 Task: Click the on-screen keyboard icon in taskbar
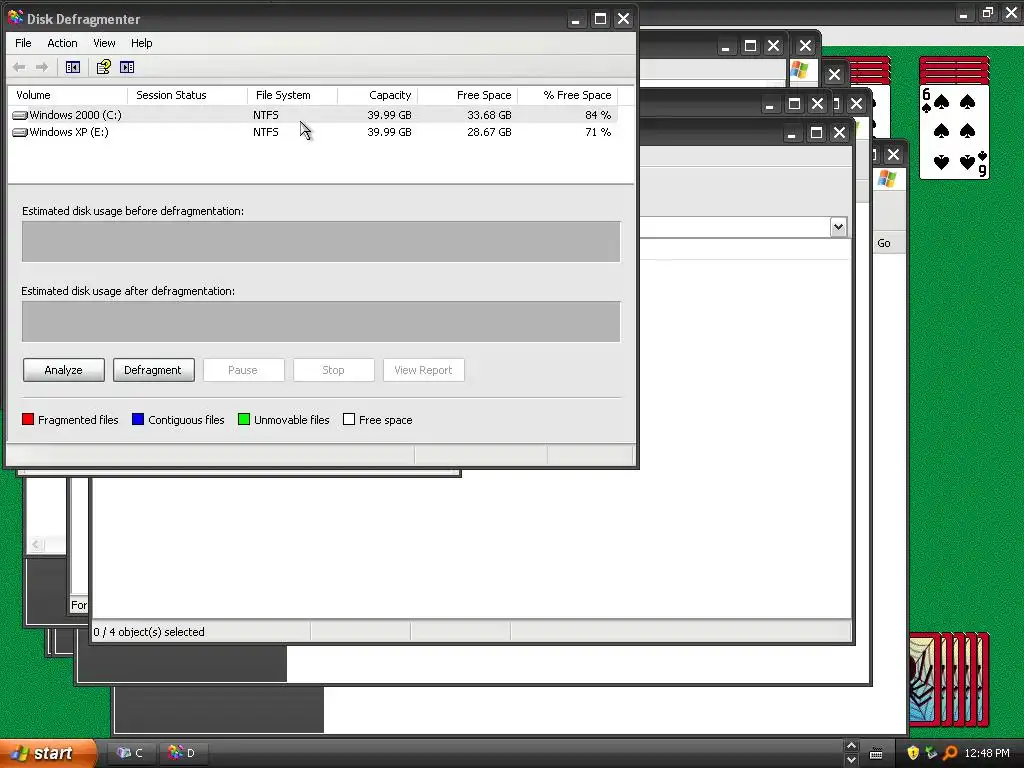pos(876,754)
